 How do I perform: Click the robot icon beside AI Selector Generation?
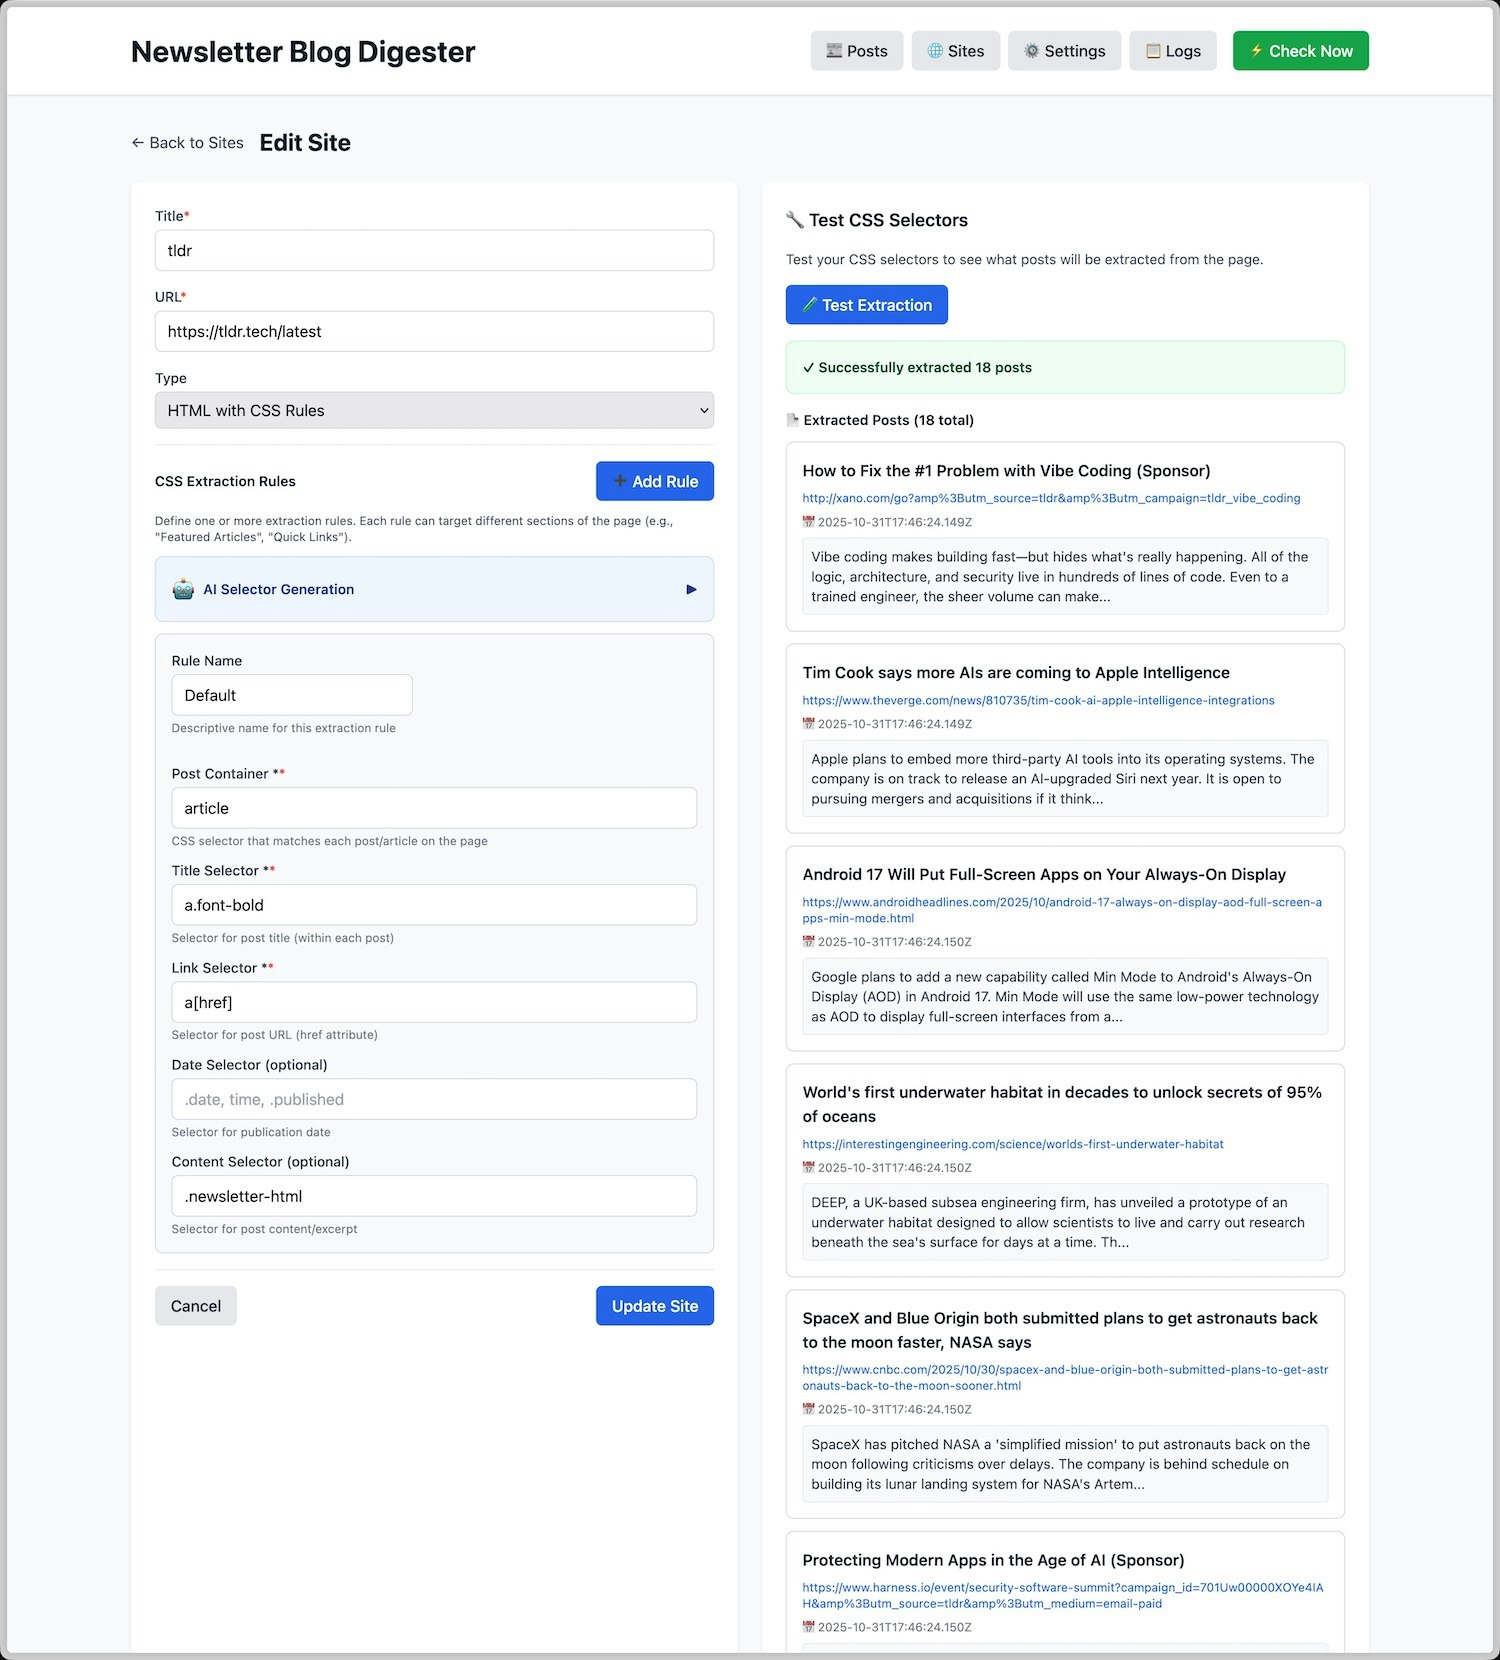click(183, 589)
